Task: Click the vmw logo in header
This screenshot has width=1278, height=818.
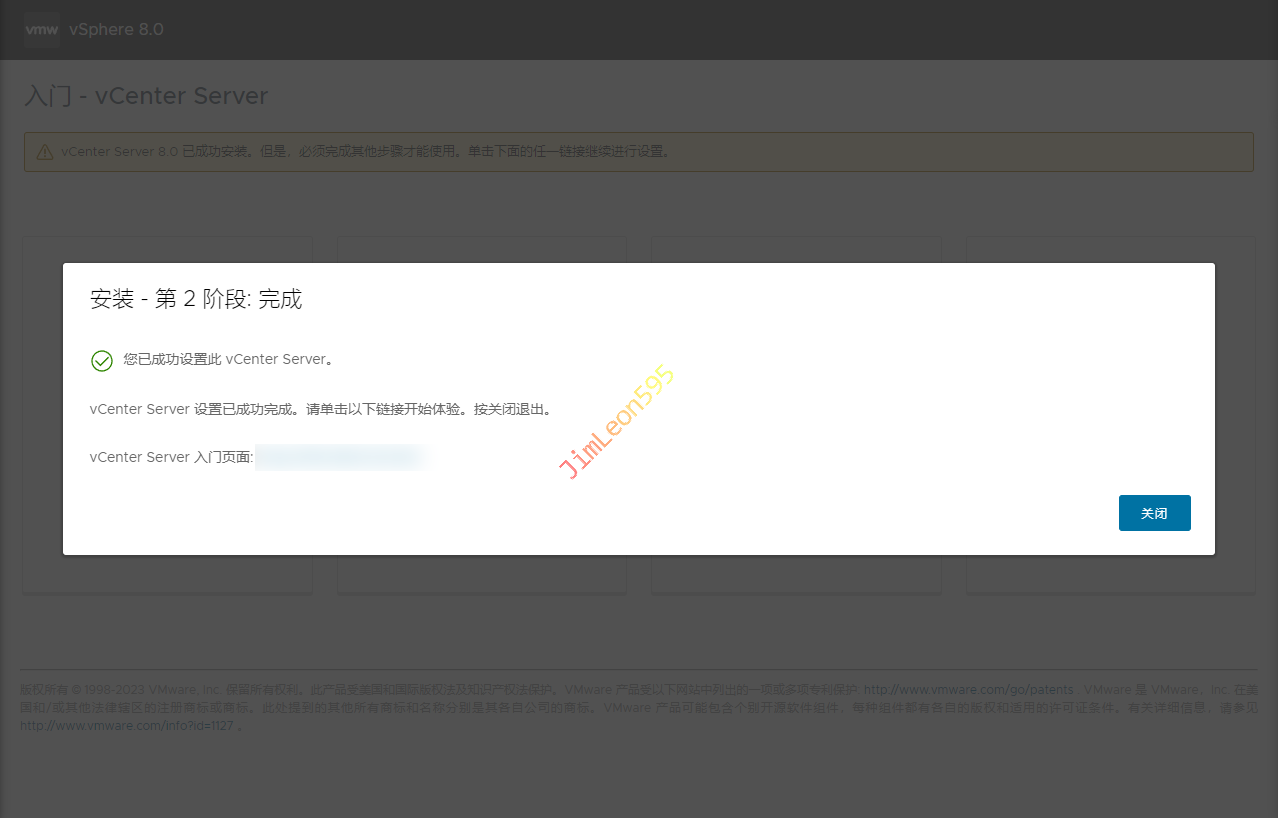Action: pos(42,30)
